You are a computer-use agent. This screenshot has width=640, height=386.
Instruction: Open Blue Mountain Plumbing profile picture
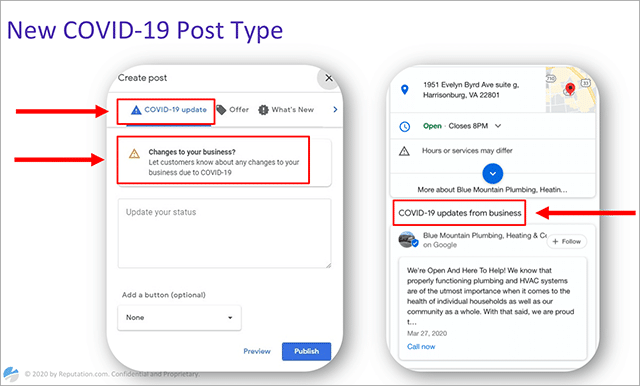pos(408,240)
